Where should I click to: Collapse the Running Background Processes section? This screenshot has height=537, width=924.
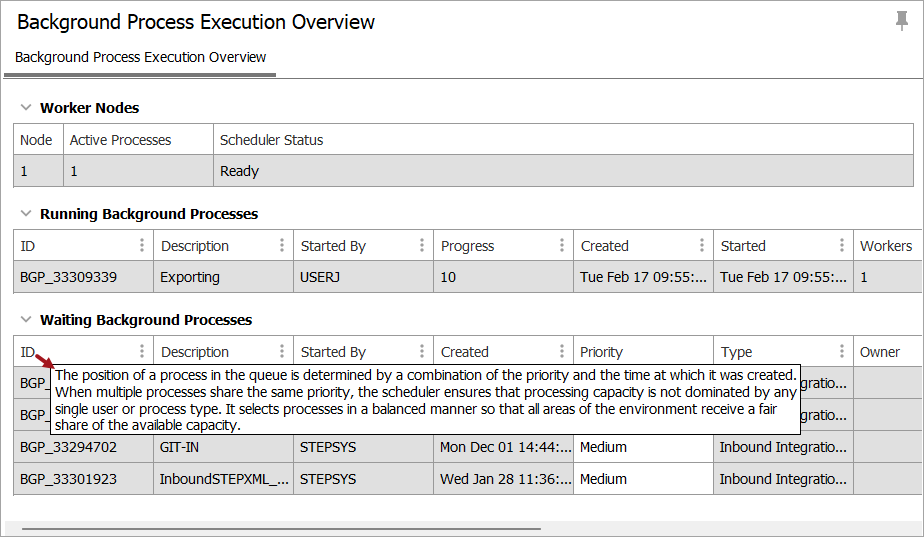click(25, 214)
